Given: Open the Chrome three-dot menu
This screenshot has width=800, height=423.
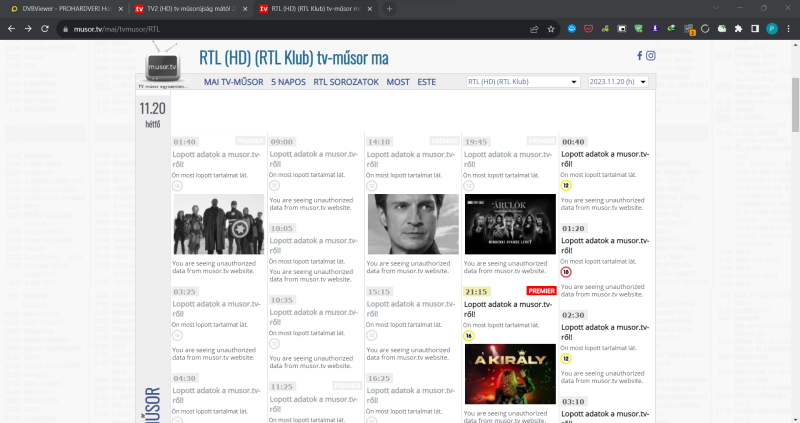Looking at the screenshot, I should [x=789, y=29].
